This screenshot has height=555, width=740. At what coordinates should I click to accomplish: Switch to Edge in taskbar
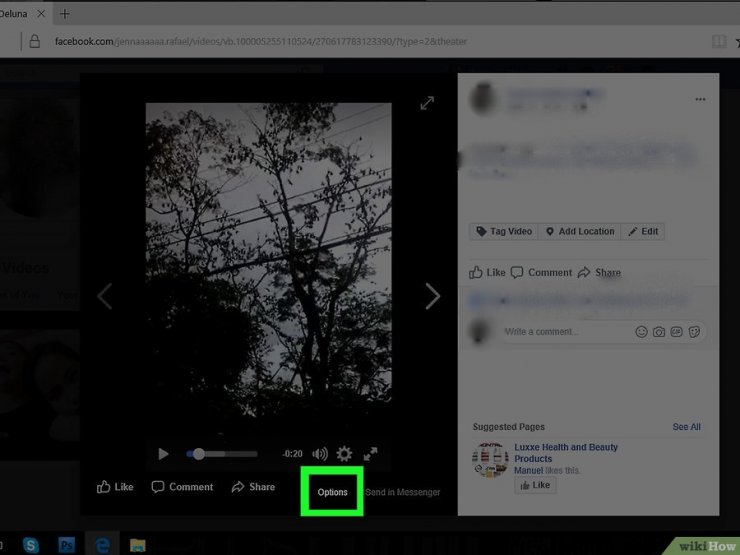[x=102, y=545]
